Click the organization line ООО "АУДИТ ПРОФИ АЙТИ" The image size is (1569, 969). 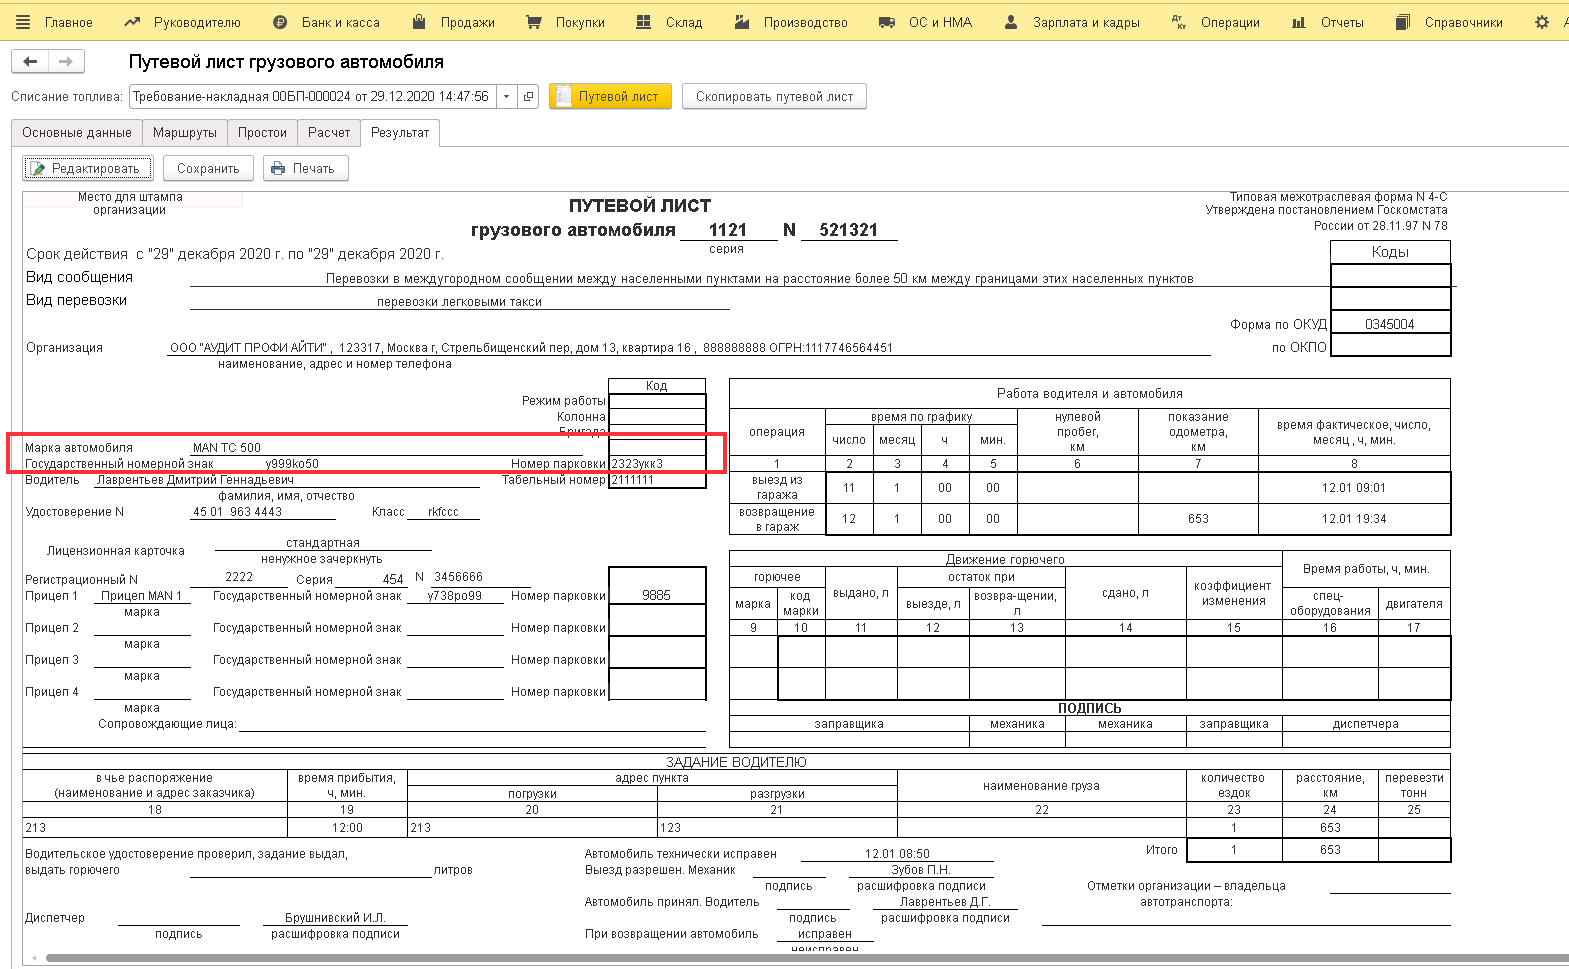pos(531,348)
